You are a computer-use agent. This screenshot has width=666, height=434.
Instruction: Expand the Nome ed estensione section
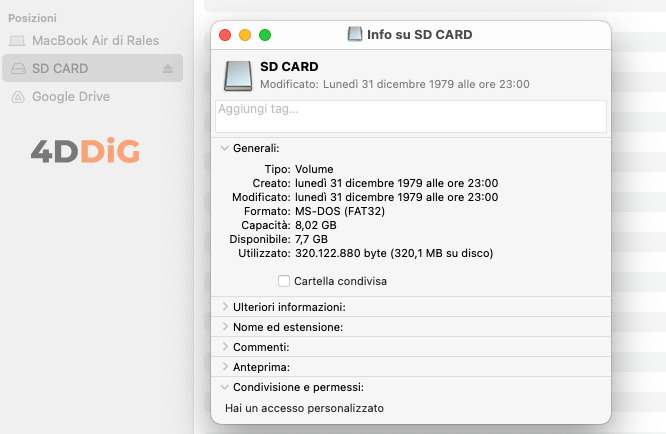225,327
